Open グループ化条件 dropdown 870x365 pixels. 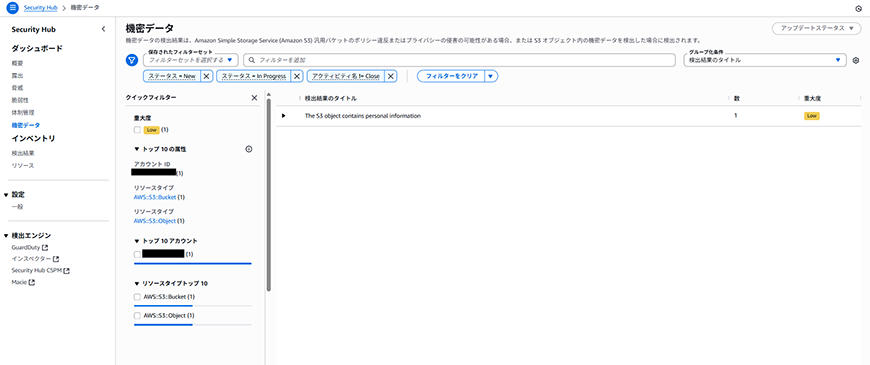click(x=765, y=60)
